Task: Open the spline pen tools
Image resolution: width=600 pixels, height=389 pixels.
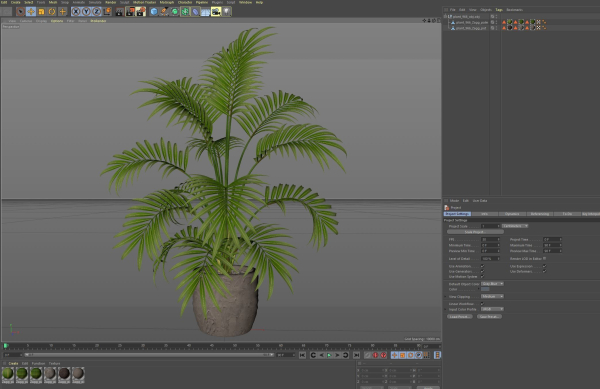Action: click(x=164, y=12)
